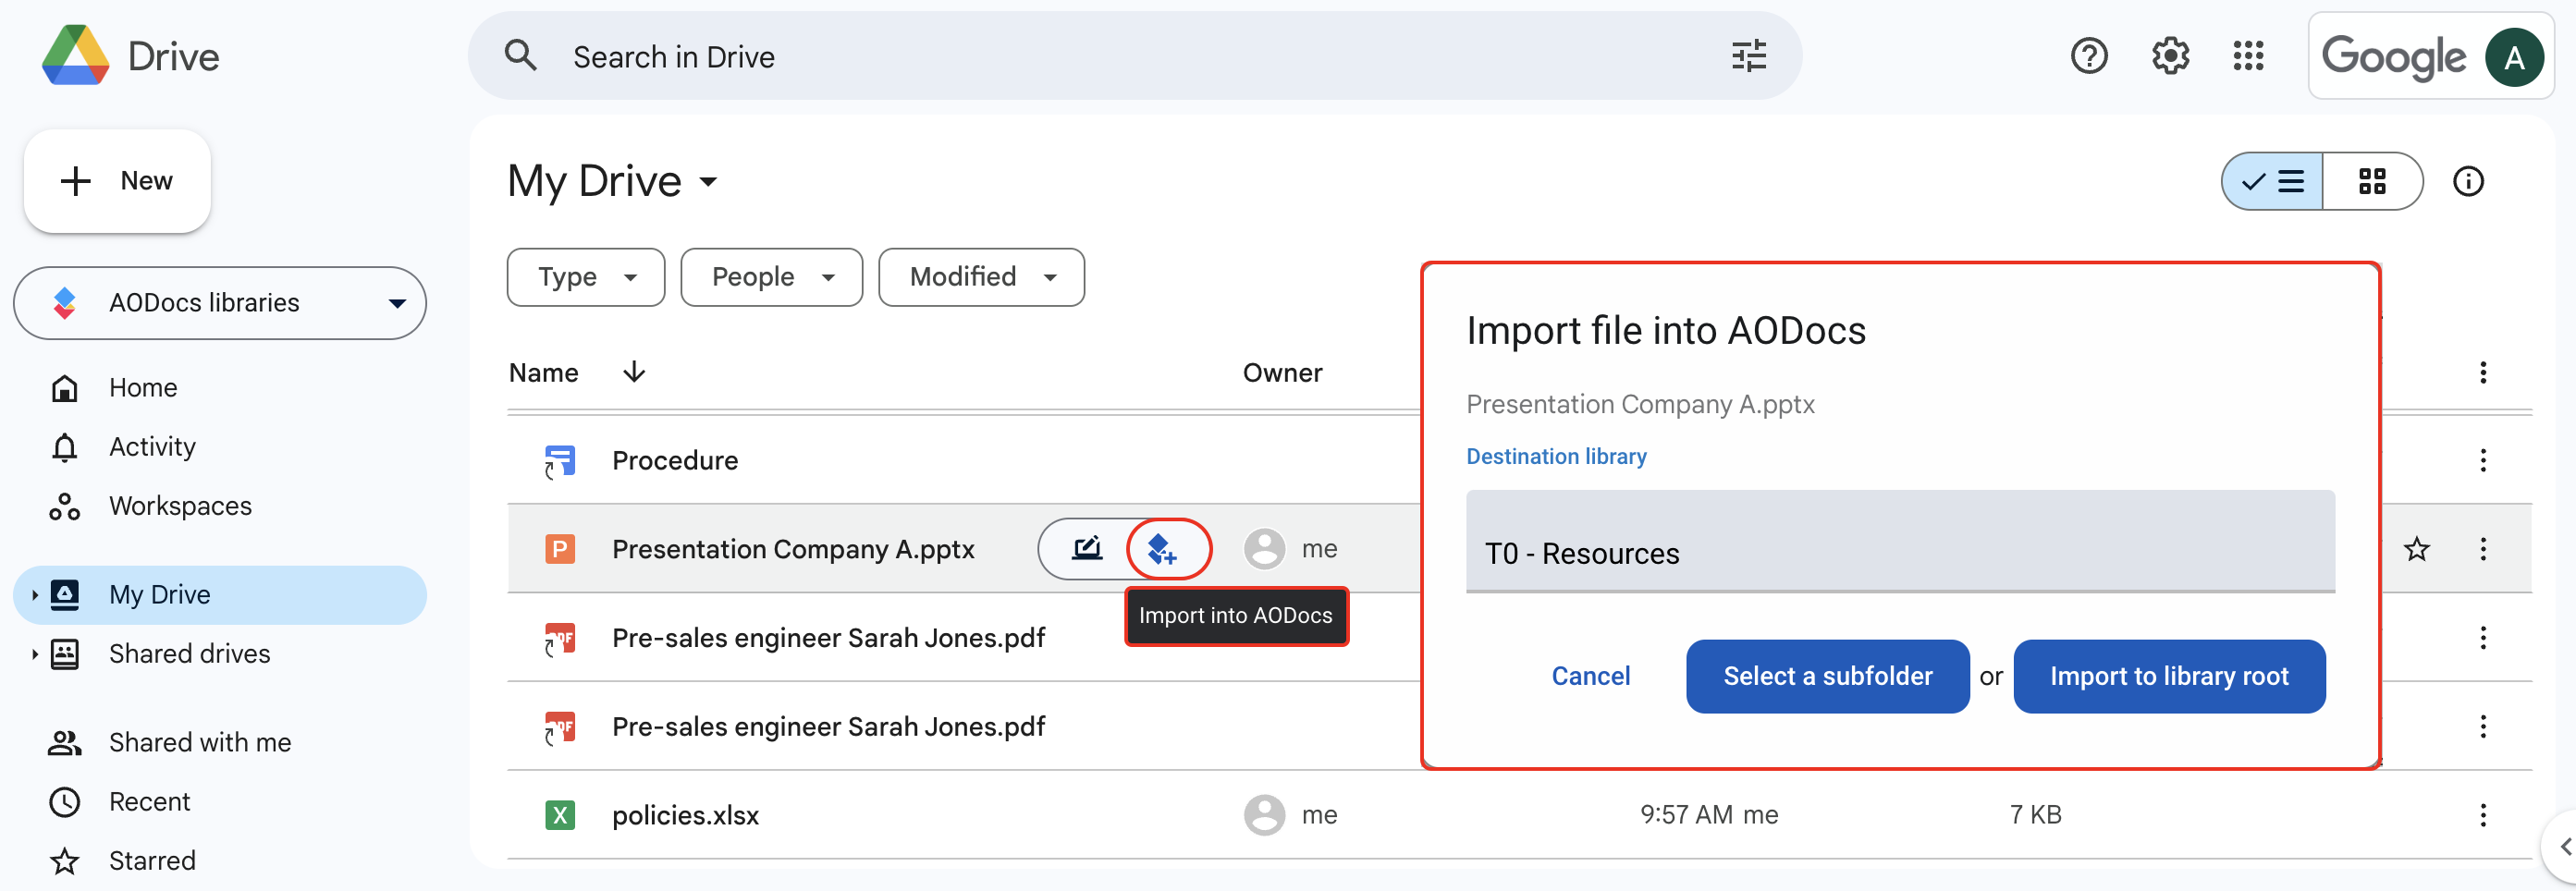
Task: Switch to grid layout view
Action: tap(2372, 181)
